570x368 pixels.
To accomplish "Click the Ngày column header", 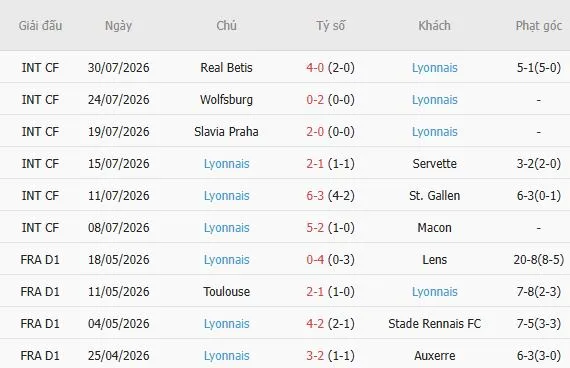I will pos(119,26).
